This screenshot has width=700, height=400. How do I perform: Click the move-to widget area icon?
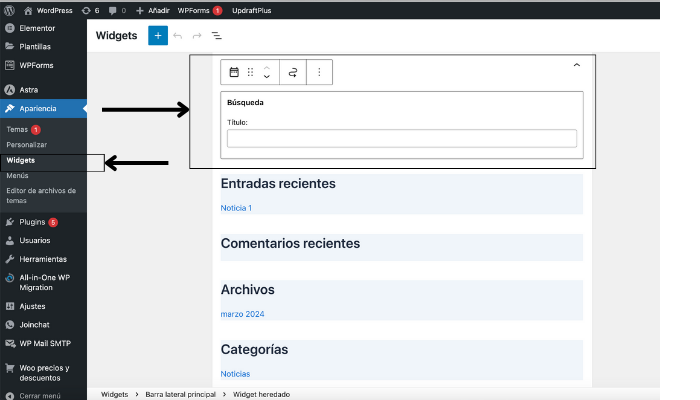[293, 72]
